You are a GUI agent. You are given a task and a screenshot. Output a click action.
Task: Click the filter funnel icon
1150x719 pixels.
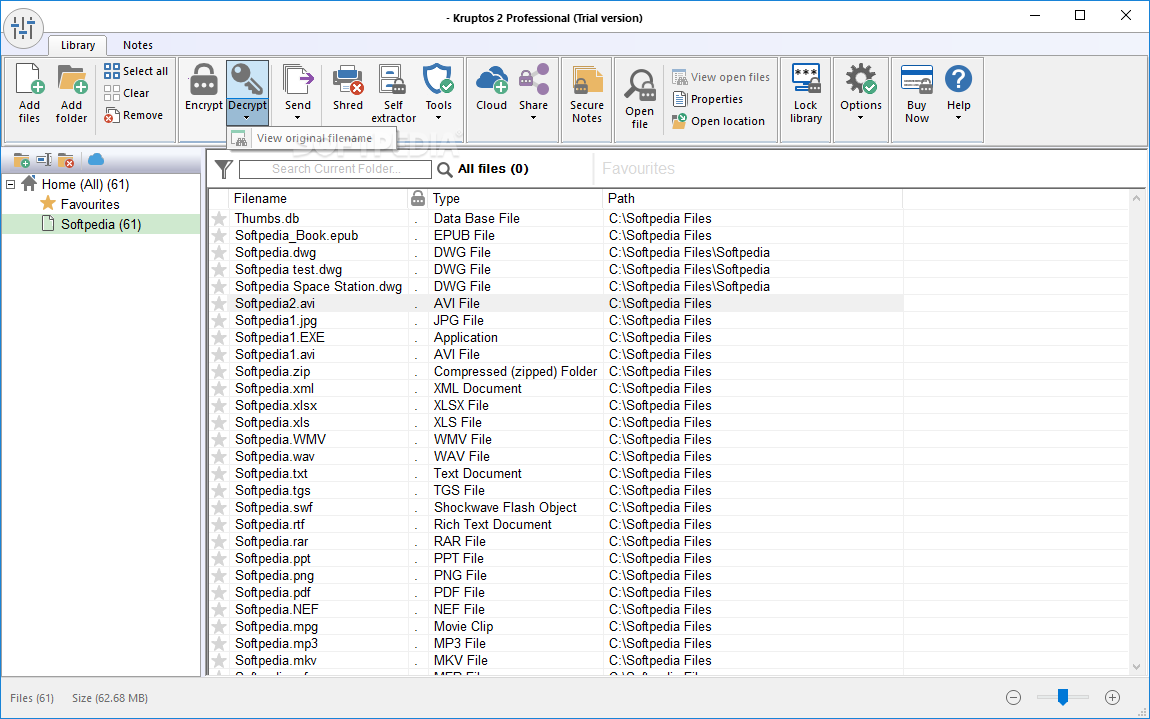[224, 169]
